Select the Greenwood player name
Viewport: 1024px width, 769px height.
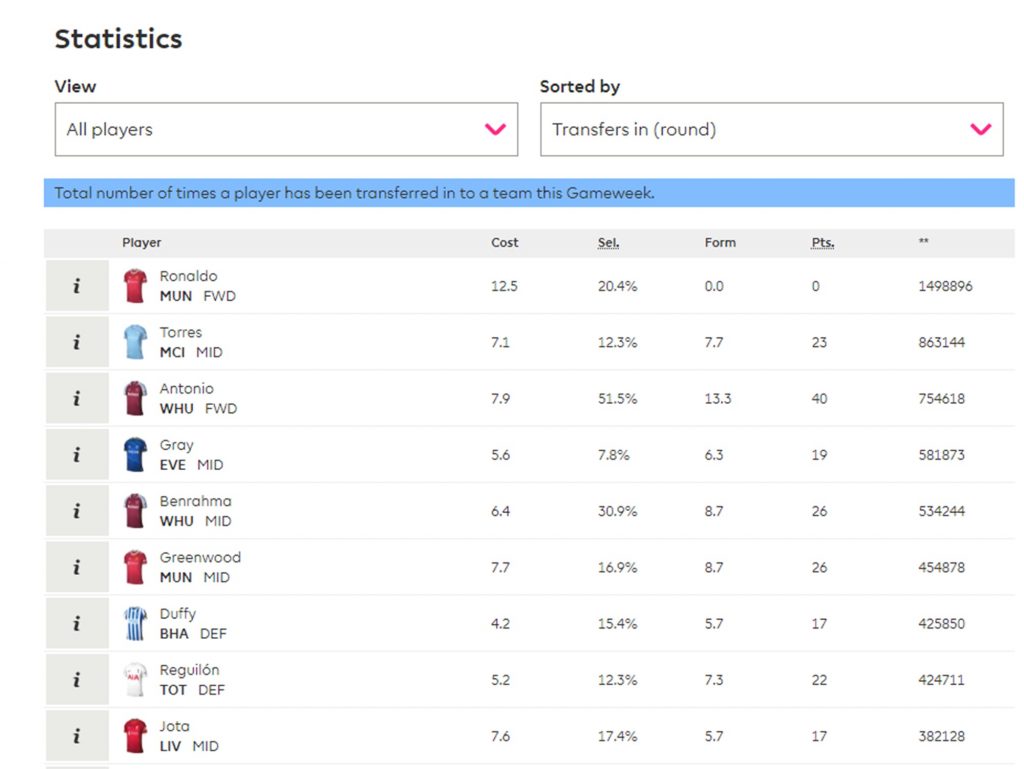[x=200, y=557]
